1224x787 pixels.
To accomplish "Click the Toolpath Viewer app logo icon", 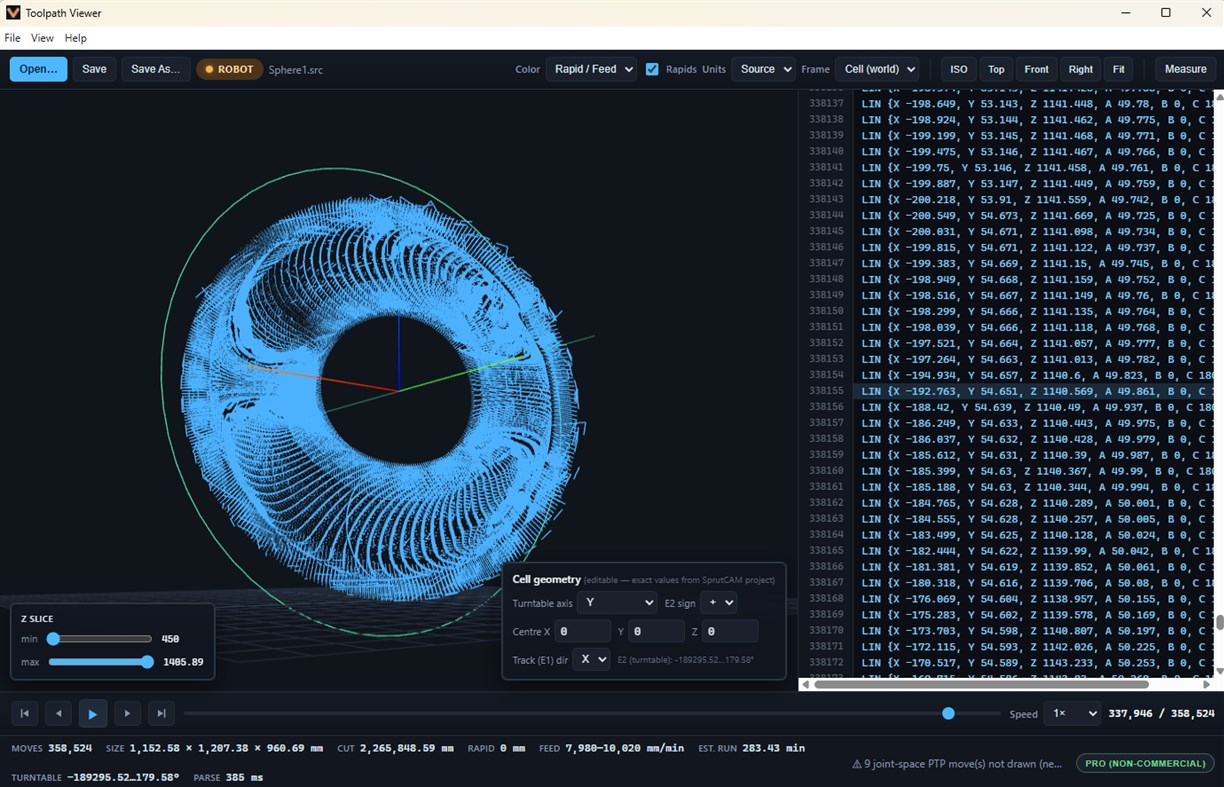I will point(13,13).
